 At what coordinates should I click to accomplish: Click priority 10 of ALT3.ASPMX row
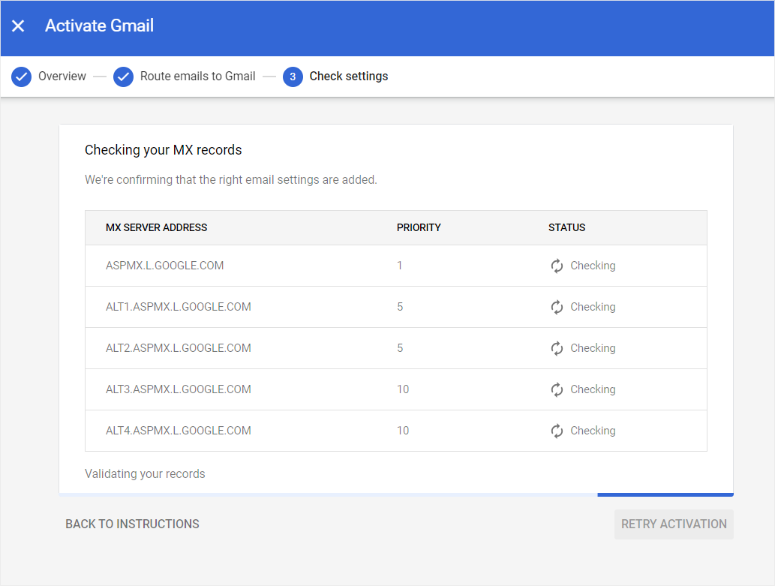403,389
